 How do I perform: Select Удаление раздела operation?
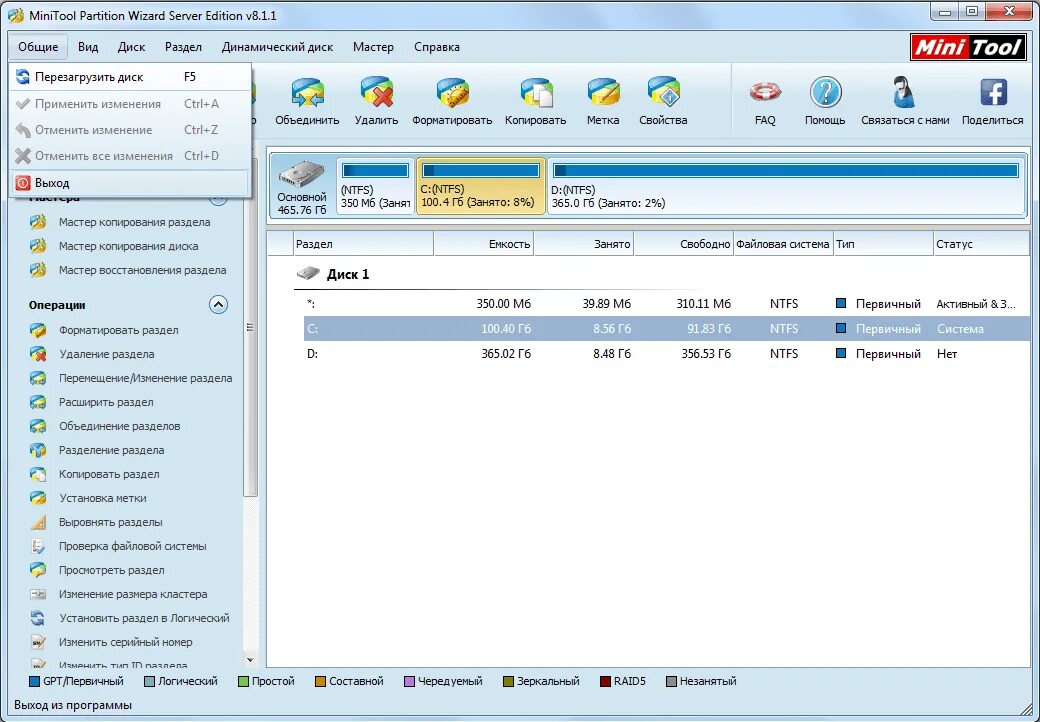(x=106, y=354)
